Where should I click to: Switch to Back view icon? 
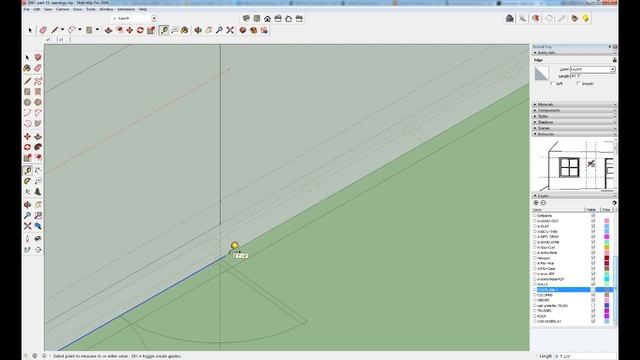[289, 18]
